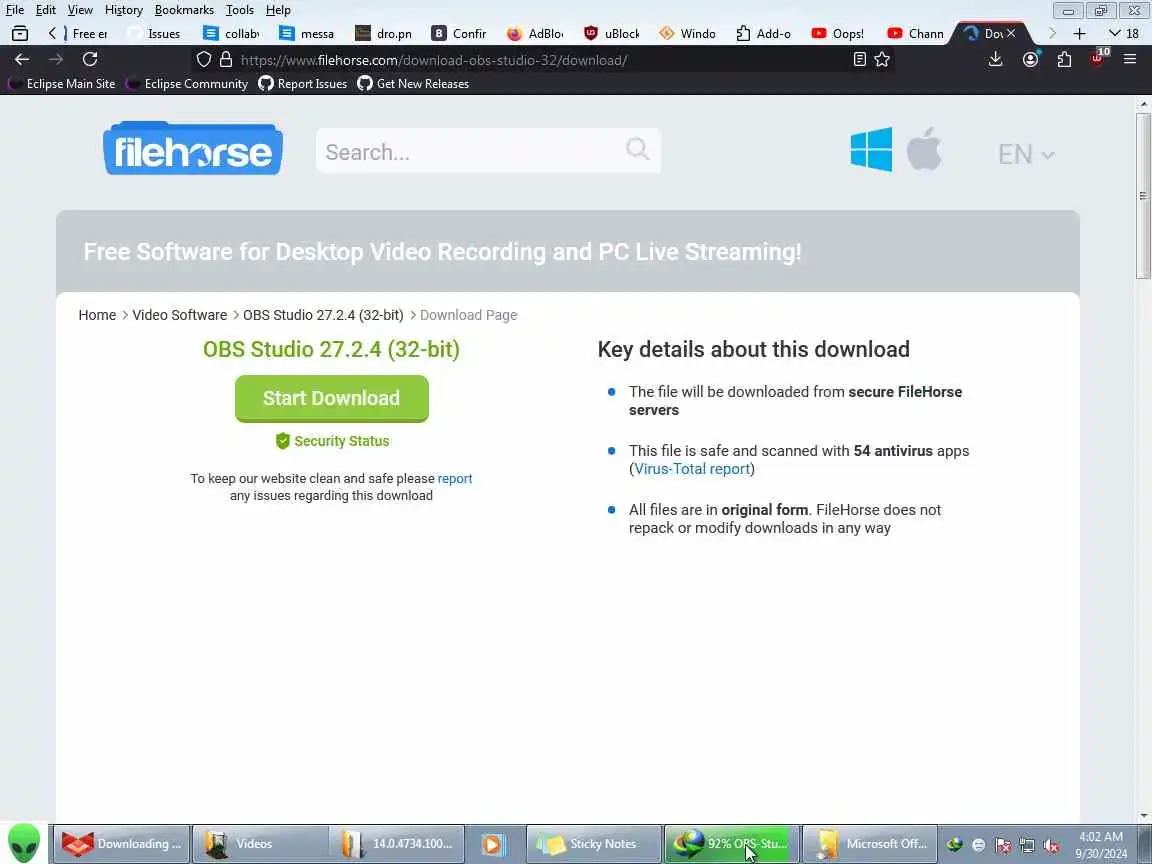Click the padlock site info icon
Image resolution: width=1152 pixels, height=864 pixels.
point(226,60)
